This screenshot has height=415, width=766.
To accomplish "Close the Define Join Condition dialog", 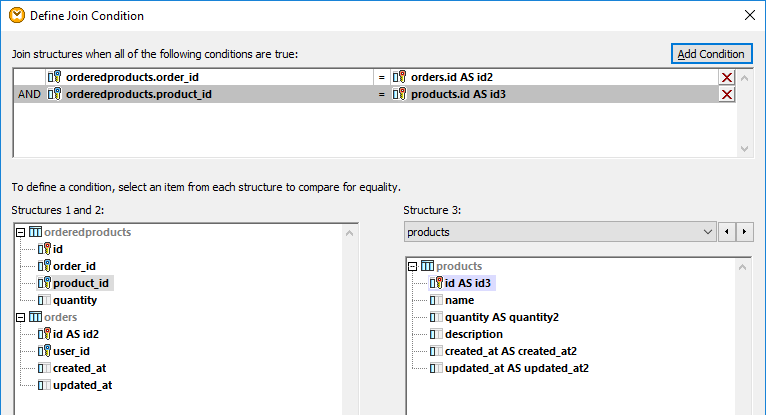I will 749,15.
